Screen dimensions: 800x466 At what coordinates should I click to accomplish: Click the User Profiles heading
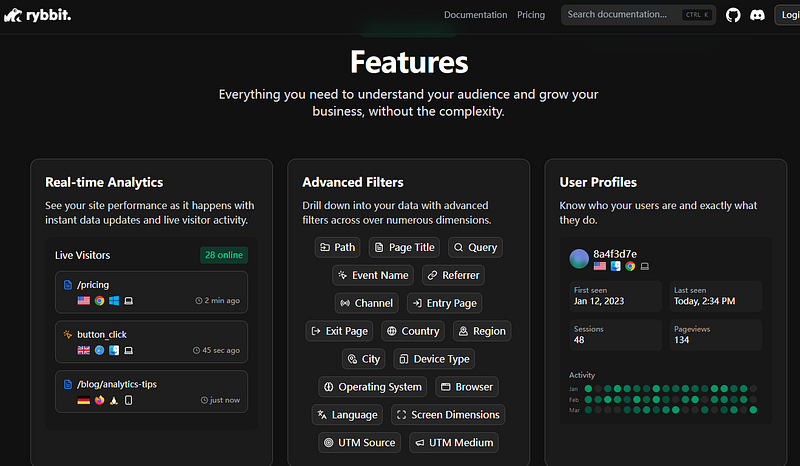pos(598,182)
